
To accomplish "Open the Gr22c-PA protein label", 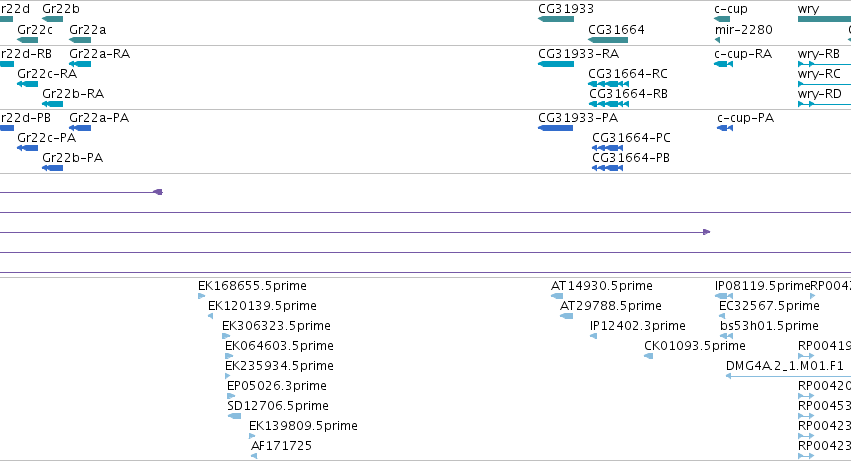I will pos(46,137).
